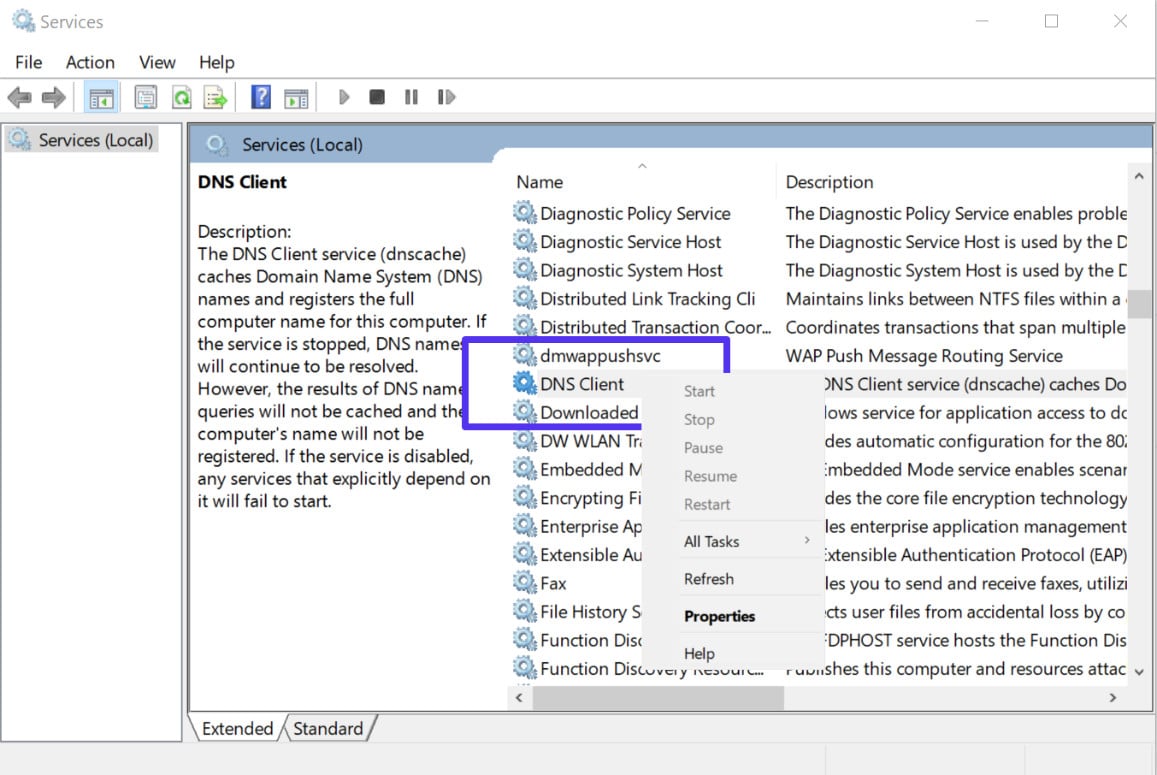Open Help with the question mark toolbar icon
The height and width of the screenshot is (775, 1157).
pos(260,96)
